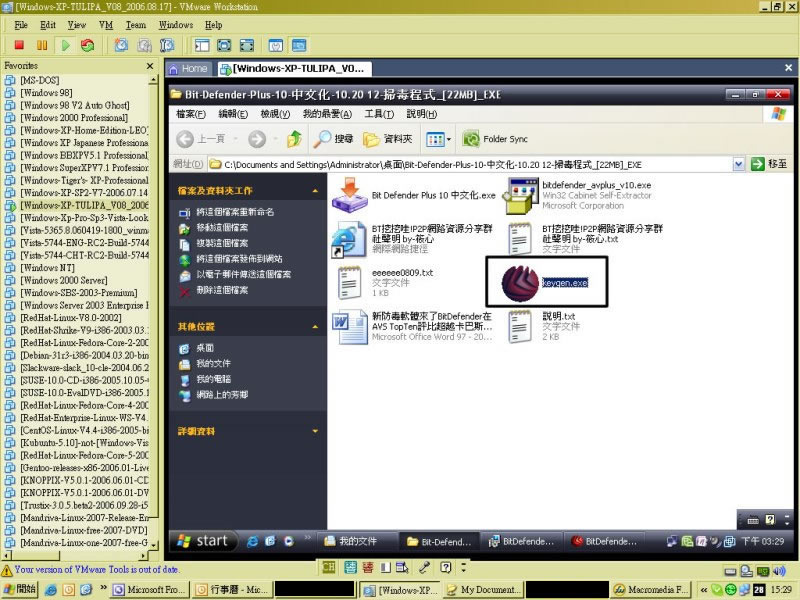Click the CH language indicator icon
The image size is (800, 600).
[329, 567]
